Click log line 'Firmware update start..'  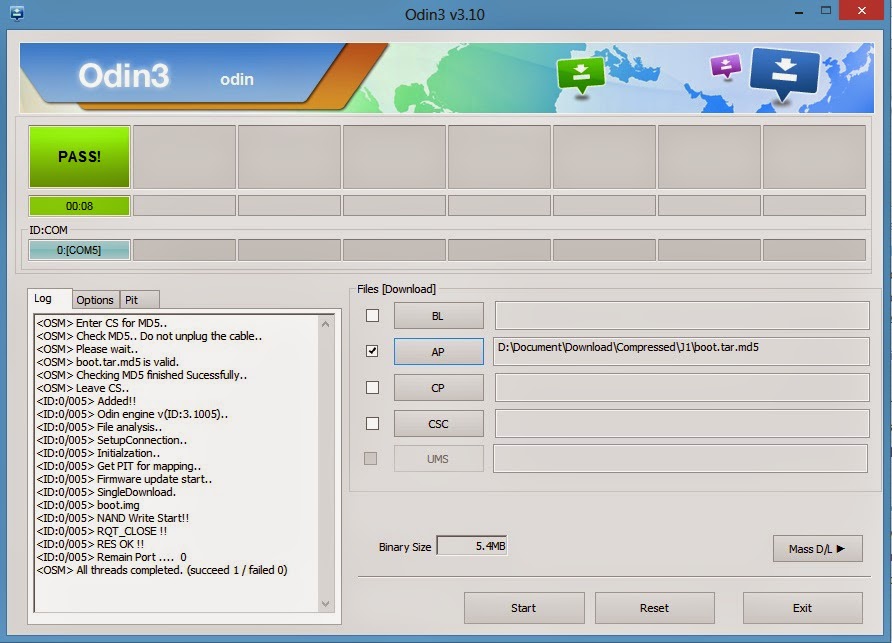click(124, 479)
